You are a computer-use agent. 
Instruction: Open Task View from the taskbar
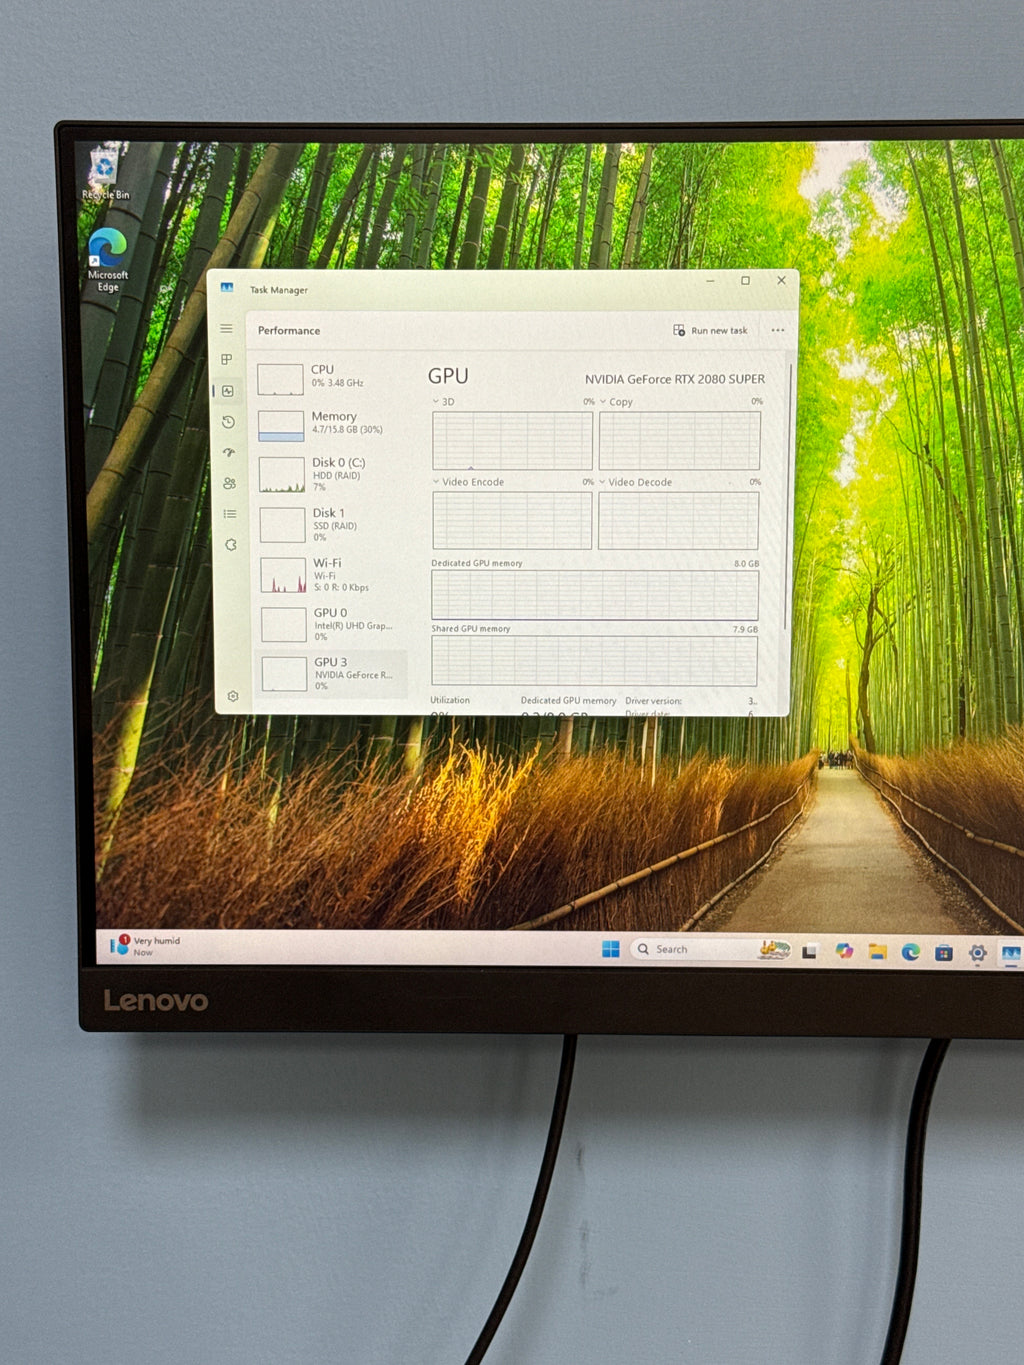click(x=809, y=951)
